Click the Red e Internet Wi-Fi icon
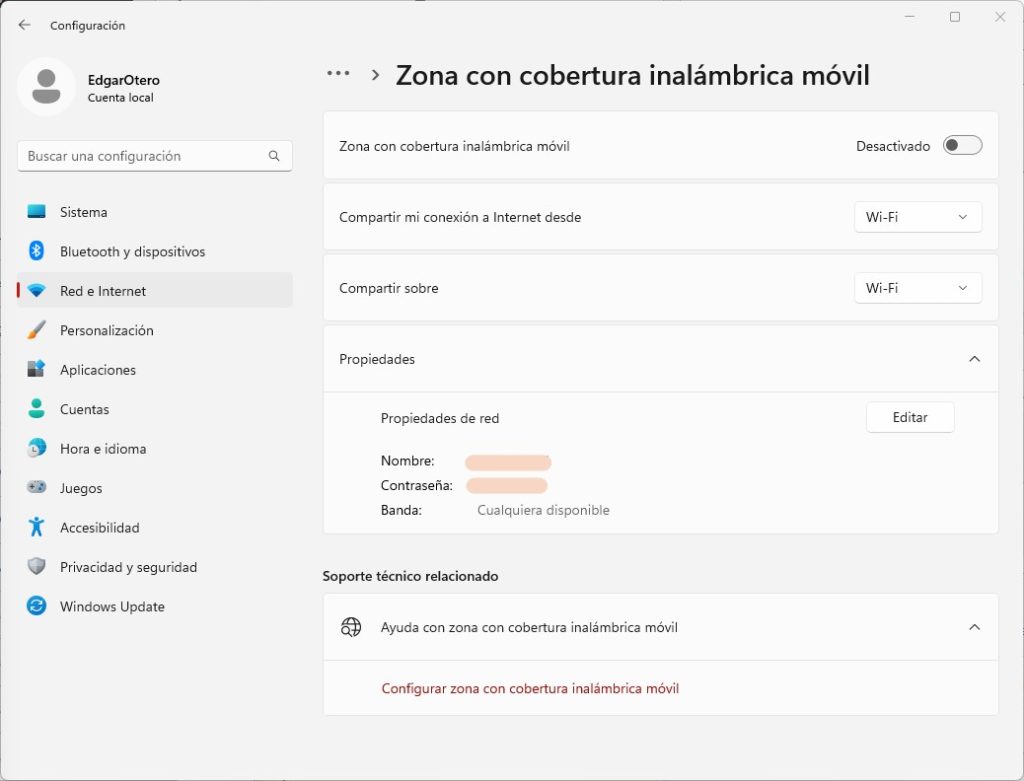 [x=37, y=291]
